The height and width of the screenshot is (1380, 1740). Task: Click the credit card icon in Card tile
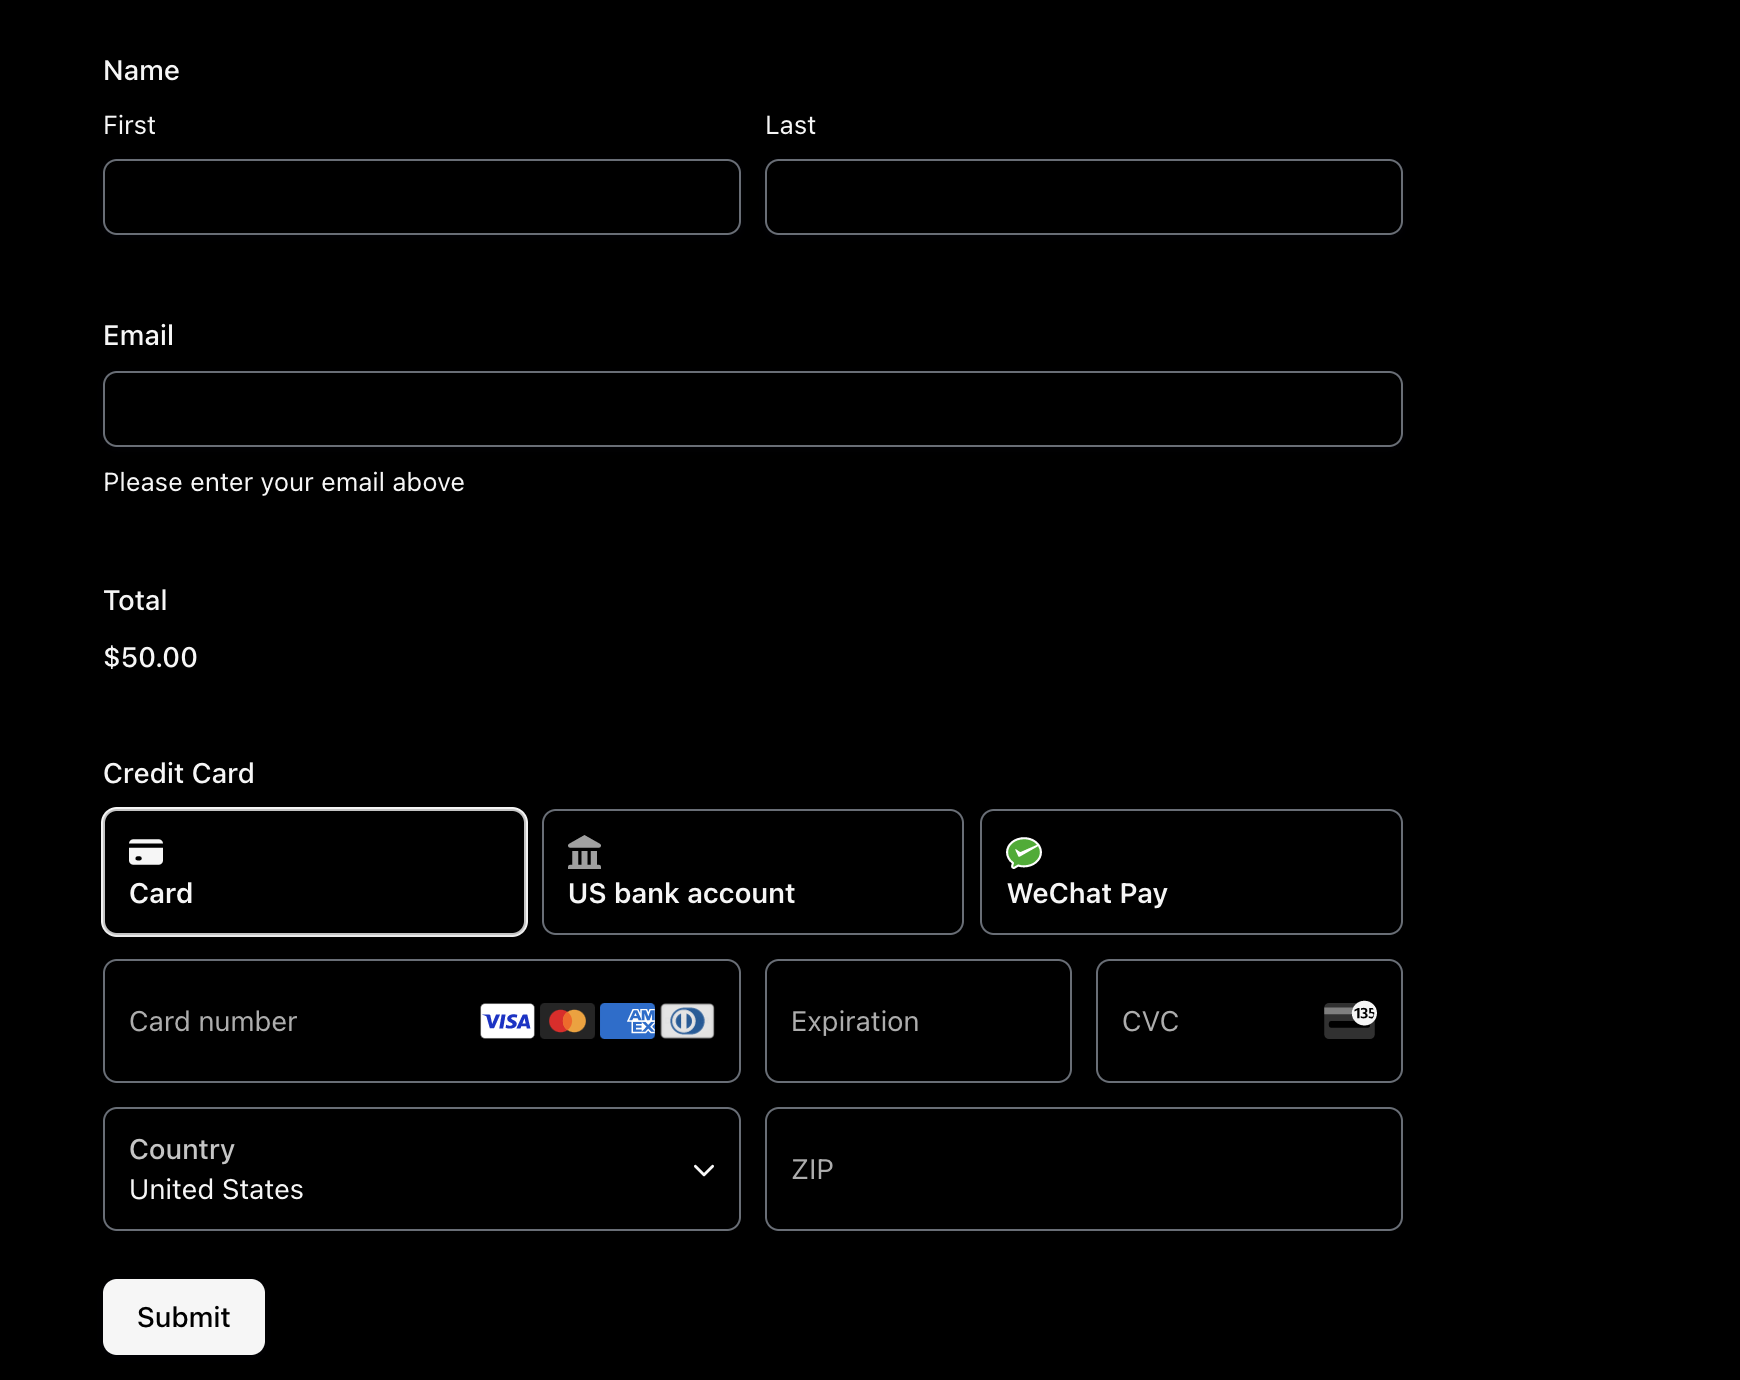[146, 852]
